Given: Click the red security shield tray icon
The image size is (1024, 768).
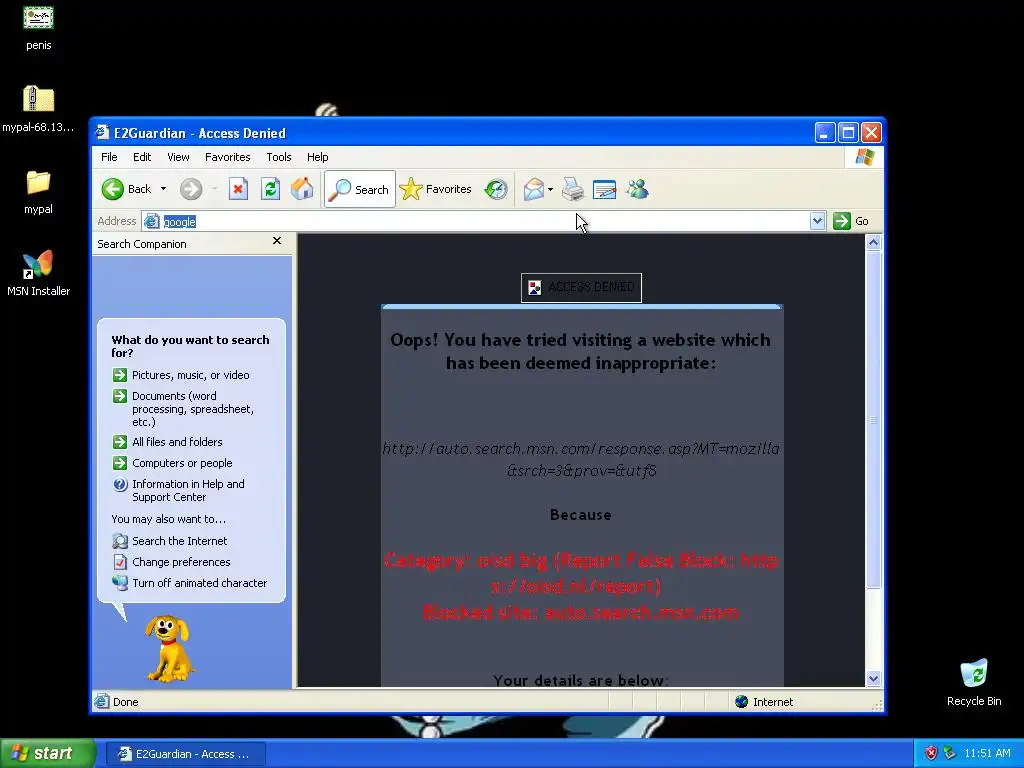Looking at the screenshot, I should pyautogui.click(x=931, y=753).
